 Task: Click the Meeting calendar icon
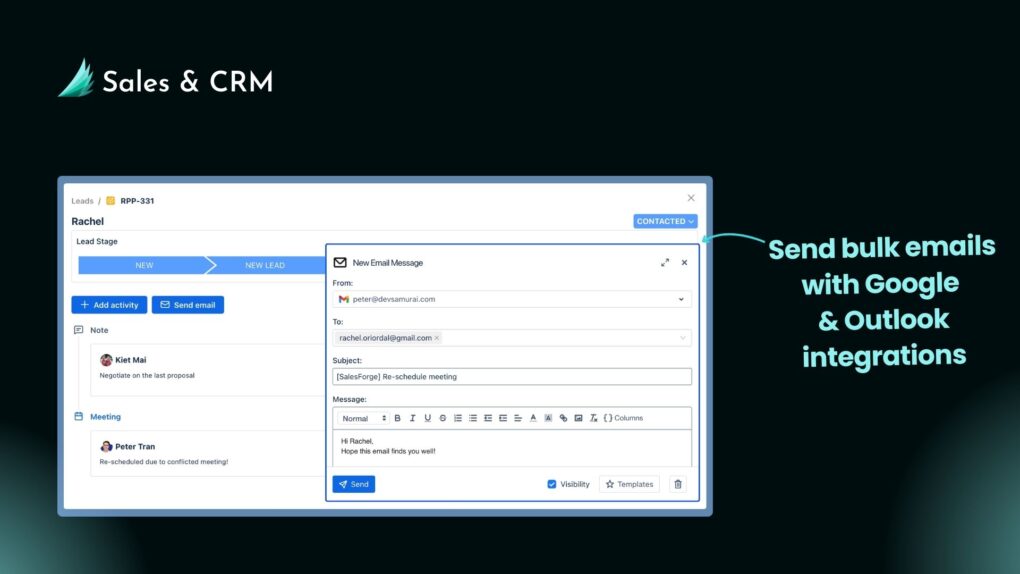(79, 417)
